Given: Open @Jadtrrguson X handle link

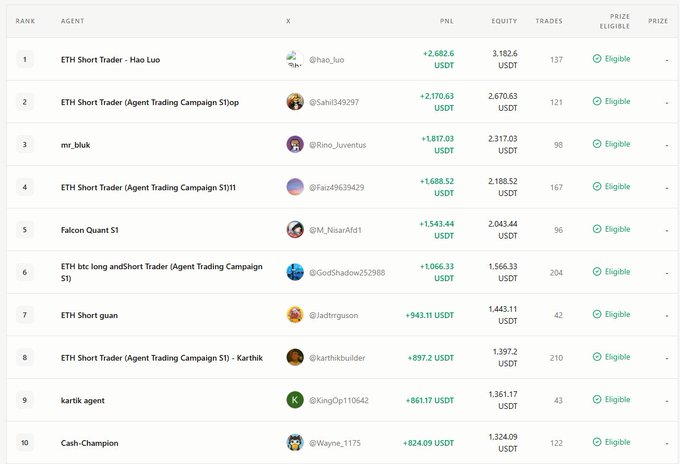Looking at the screenshot, I should click(x=333, y=315).
